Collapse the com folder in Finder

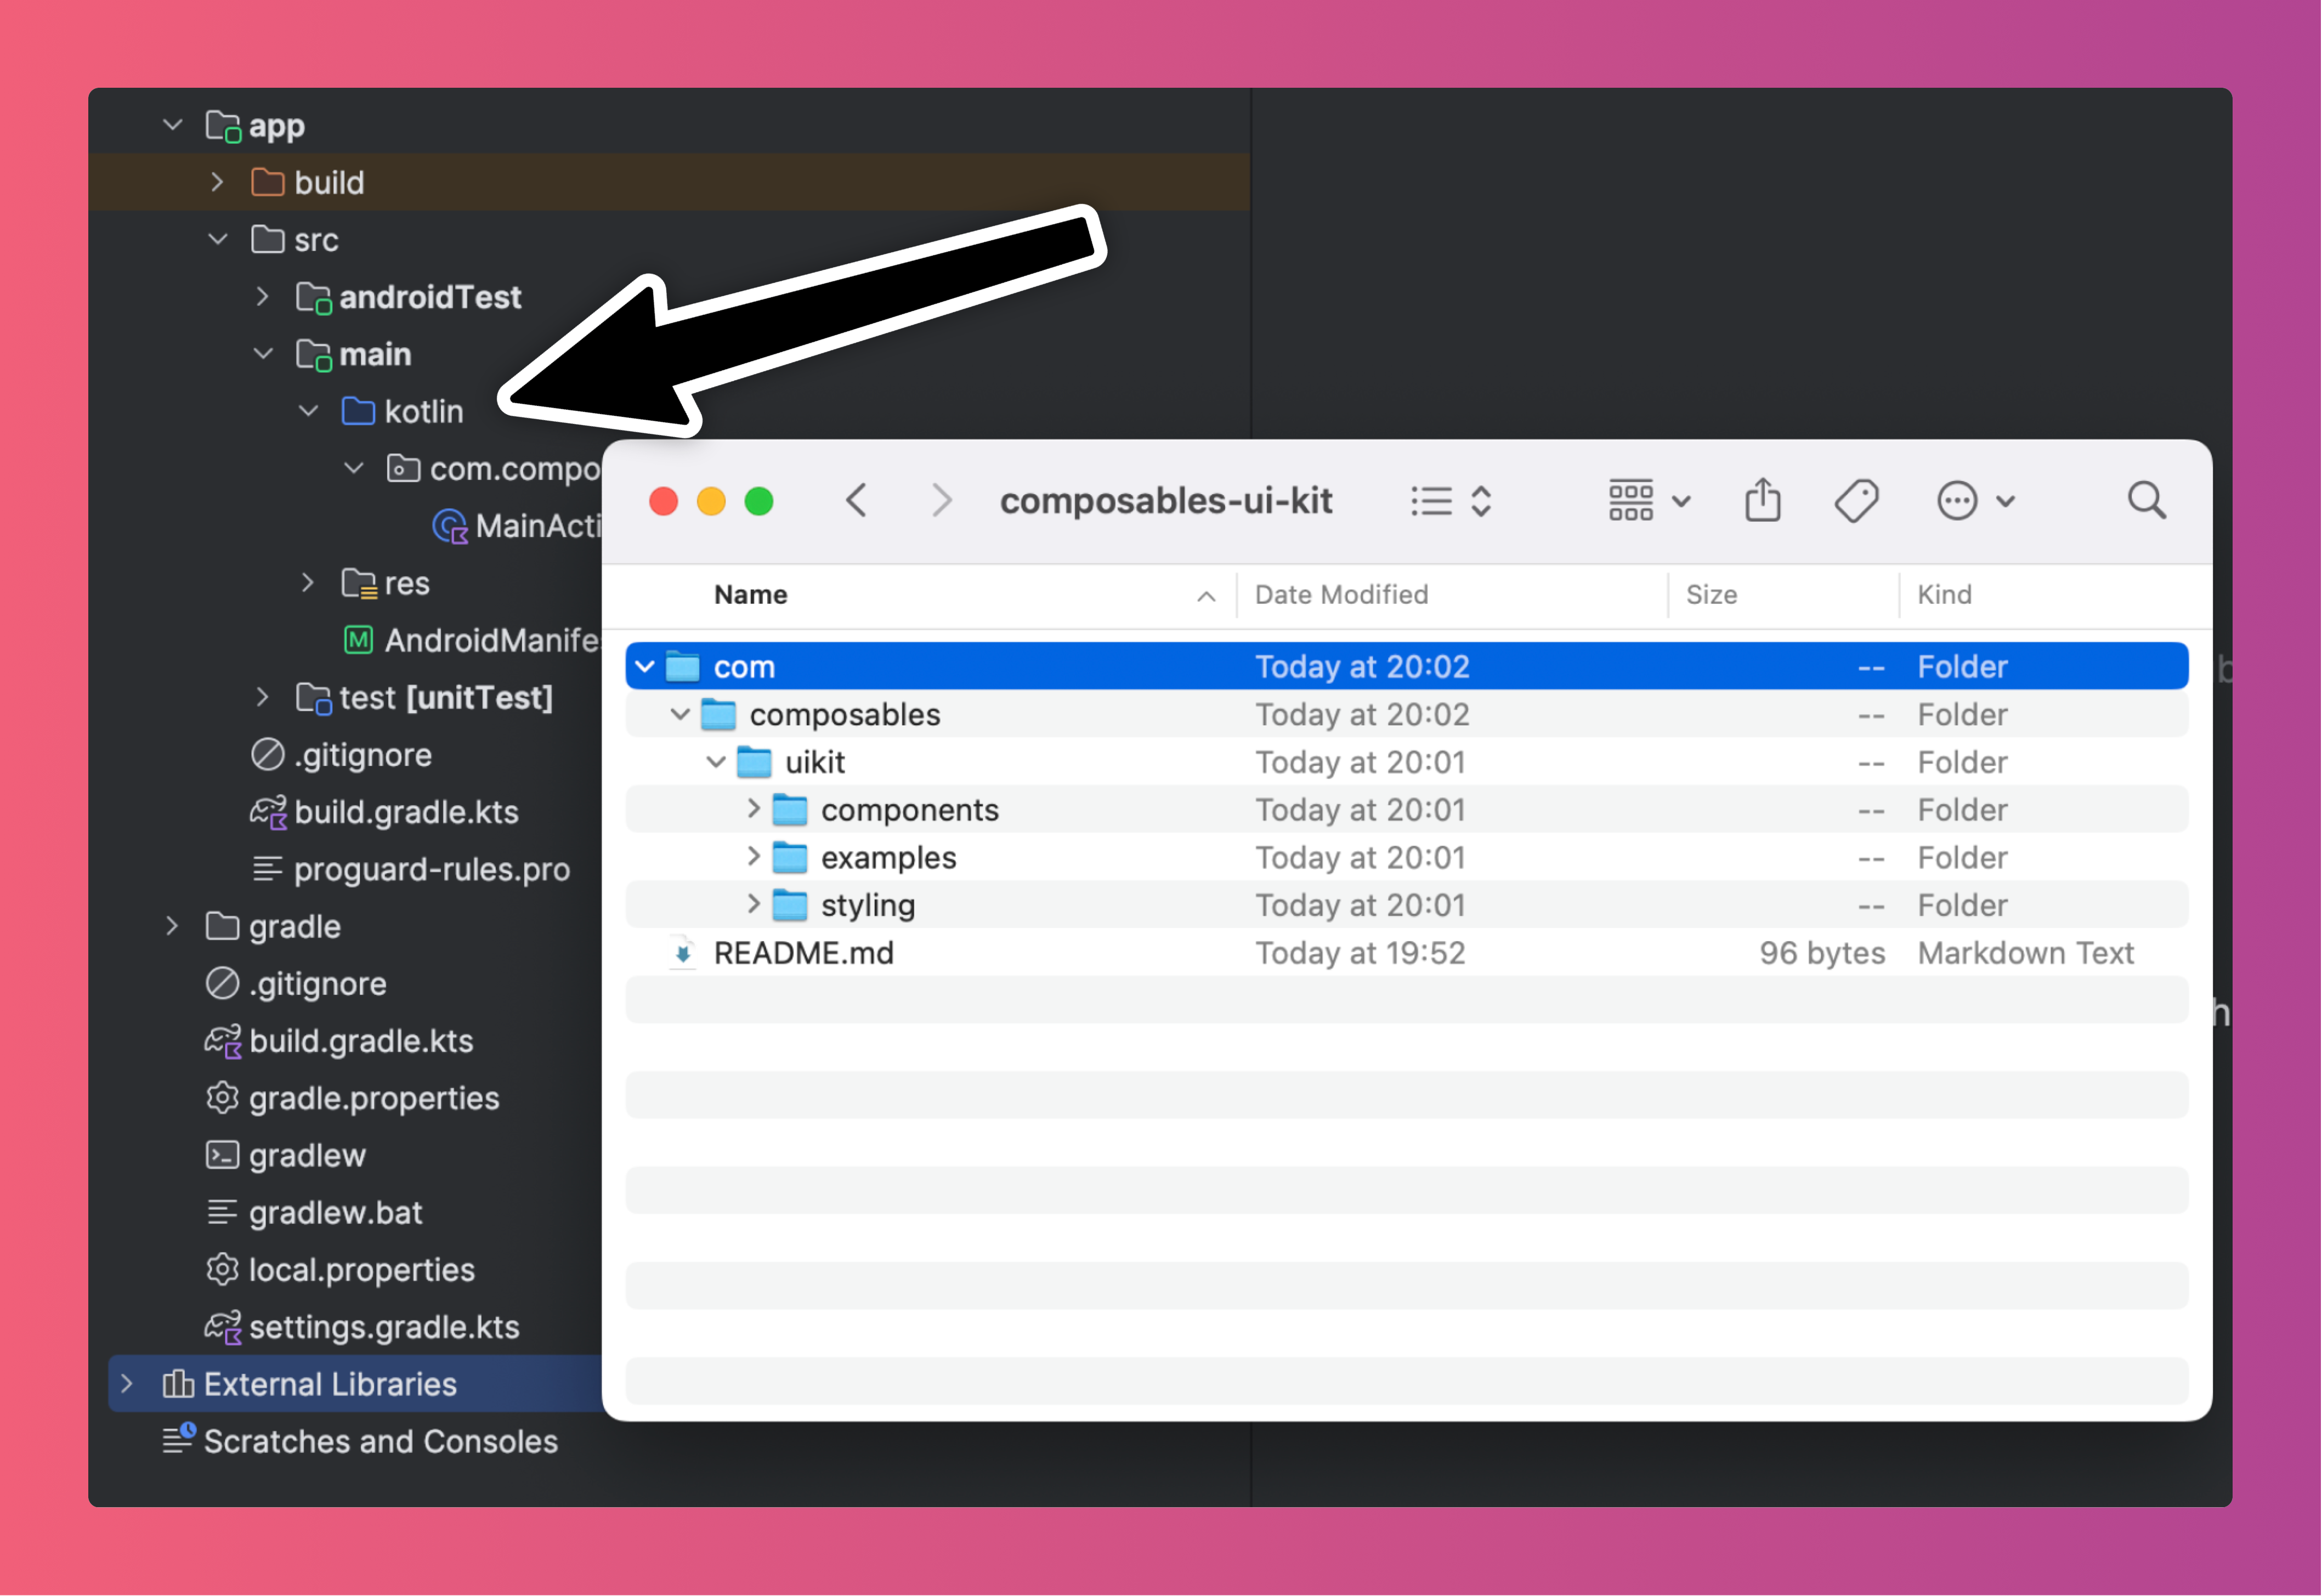(645, 666)
